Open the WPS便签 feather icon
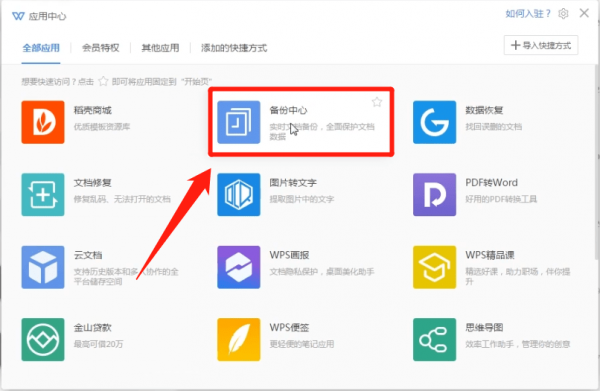 pos(239,339)
